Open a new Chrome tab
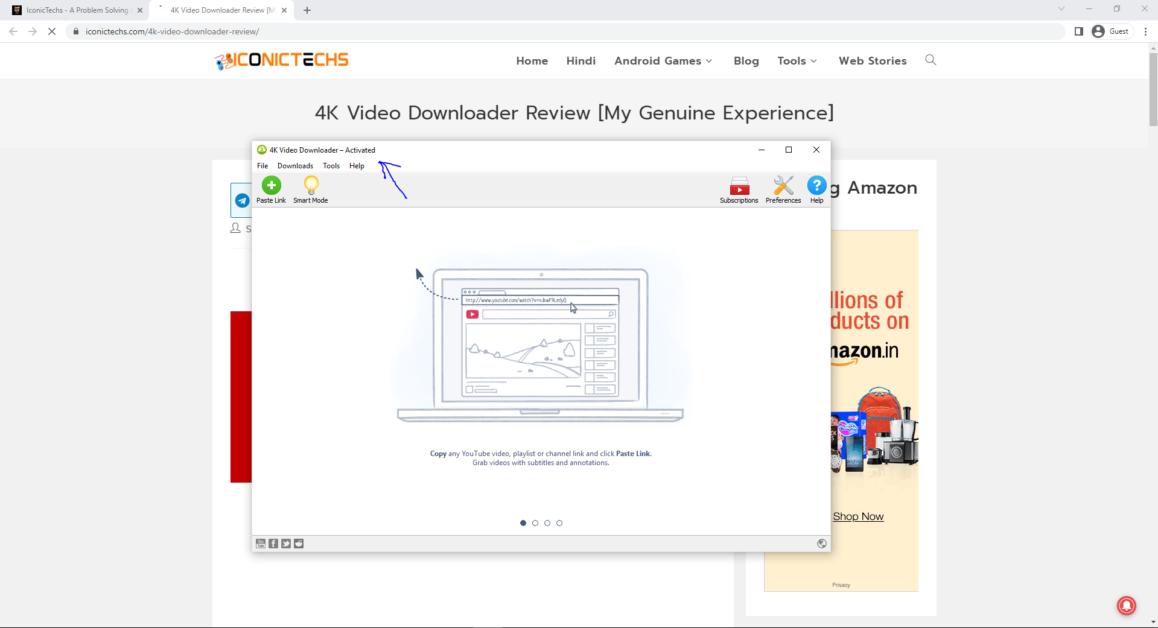1158x628 pixels. pos(307,10)
